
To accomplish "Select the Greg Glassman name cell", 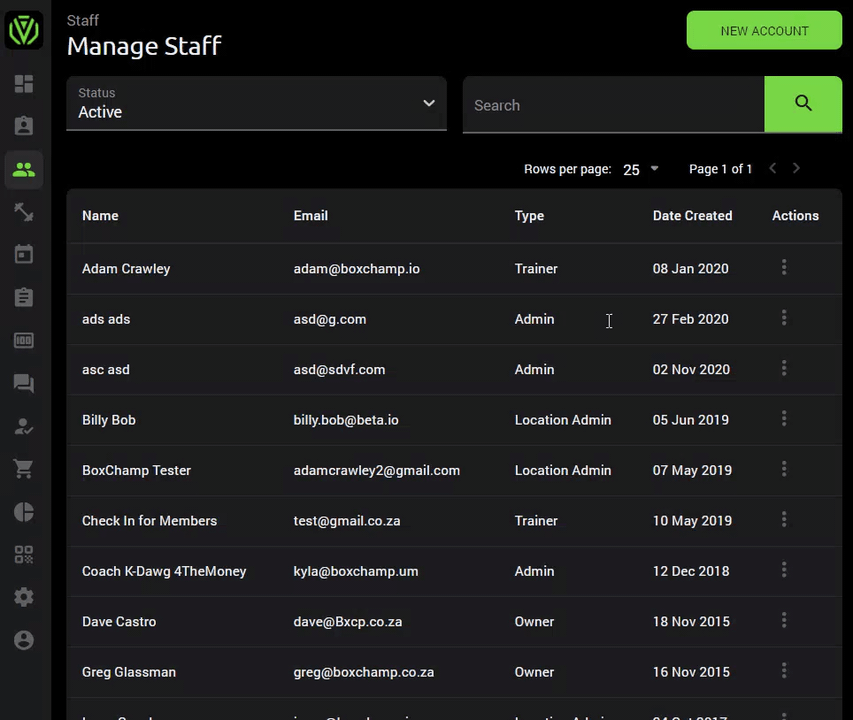I will tap(129, 672).
